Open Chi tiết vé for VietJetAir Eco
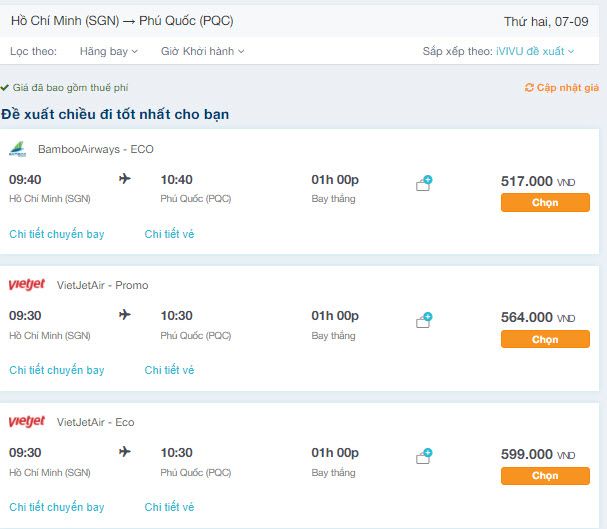The image size is (607, 529). click(x=169, y=507)
